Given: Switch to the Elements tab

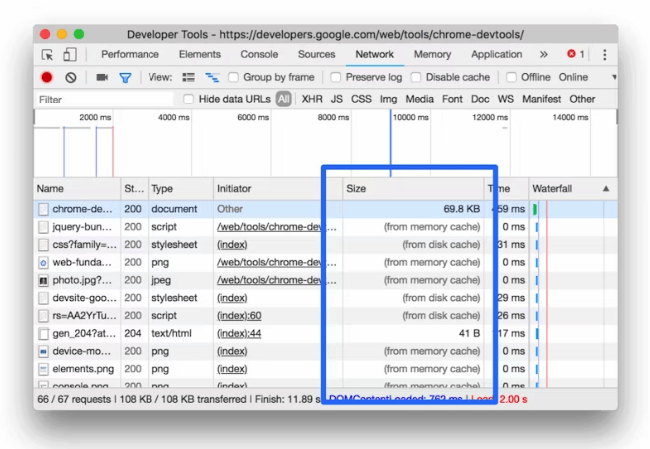Looking at the screenshot, I should coord(200,54).
